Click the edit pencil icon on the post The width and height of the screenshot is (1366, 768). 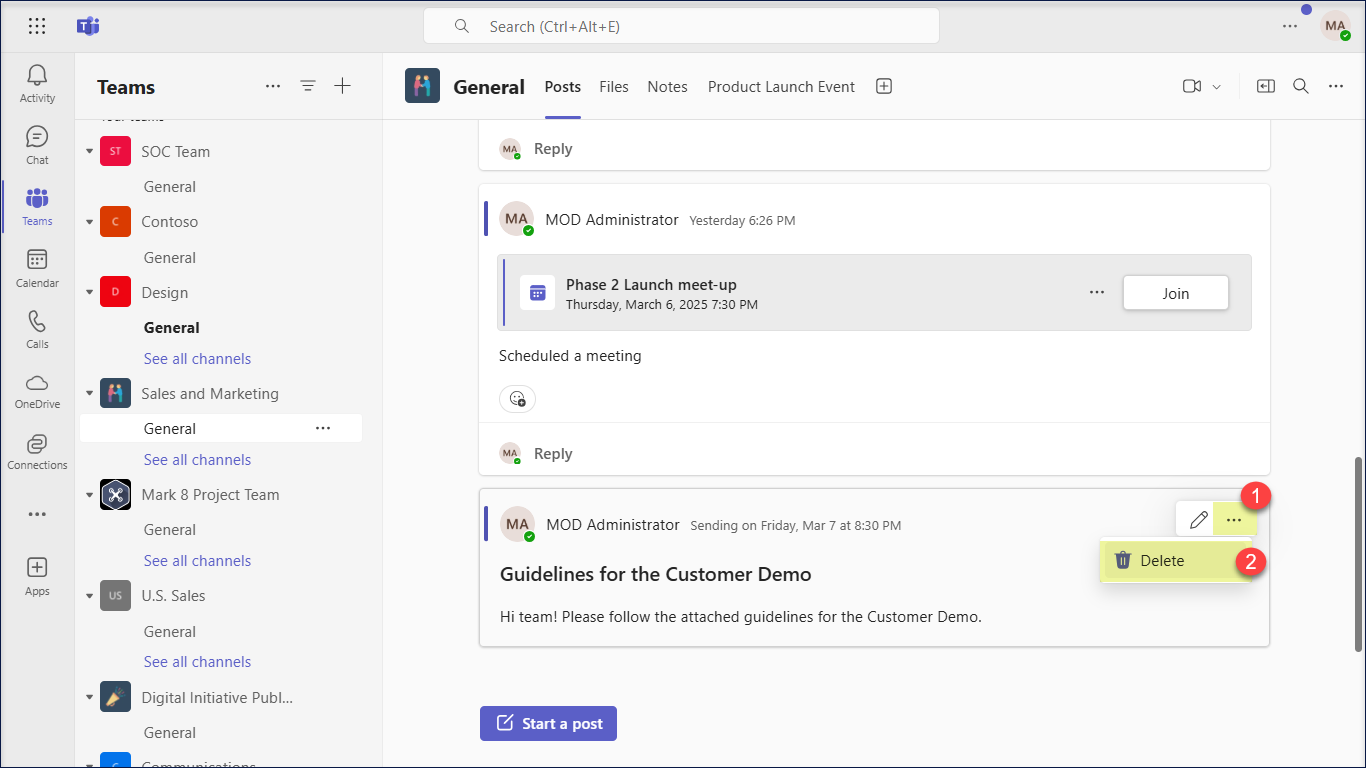1198,520
